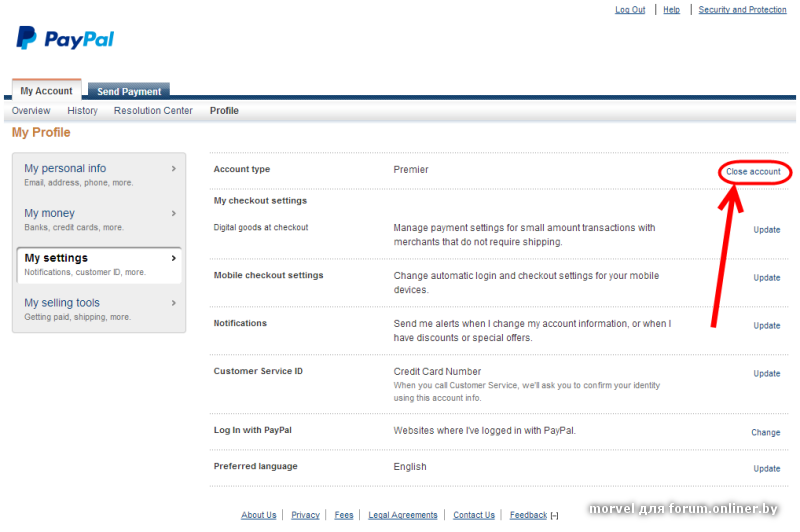Image resolution: width=800 pixels, height=532 pixels.
Task: Open Security and Protection link
Action: tap(742, 10)
